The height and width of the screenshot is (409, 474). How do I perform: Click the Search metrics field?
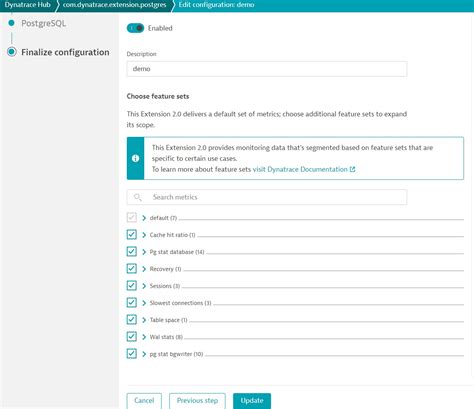click(x=267, y=197)
